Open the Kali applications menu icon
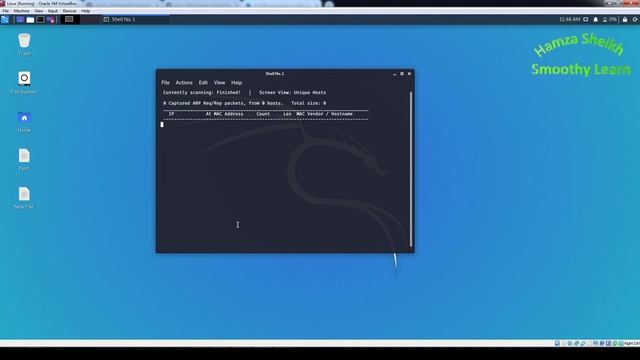Viewport: 640px width, 360px height. 5,19
